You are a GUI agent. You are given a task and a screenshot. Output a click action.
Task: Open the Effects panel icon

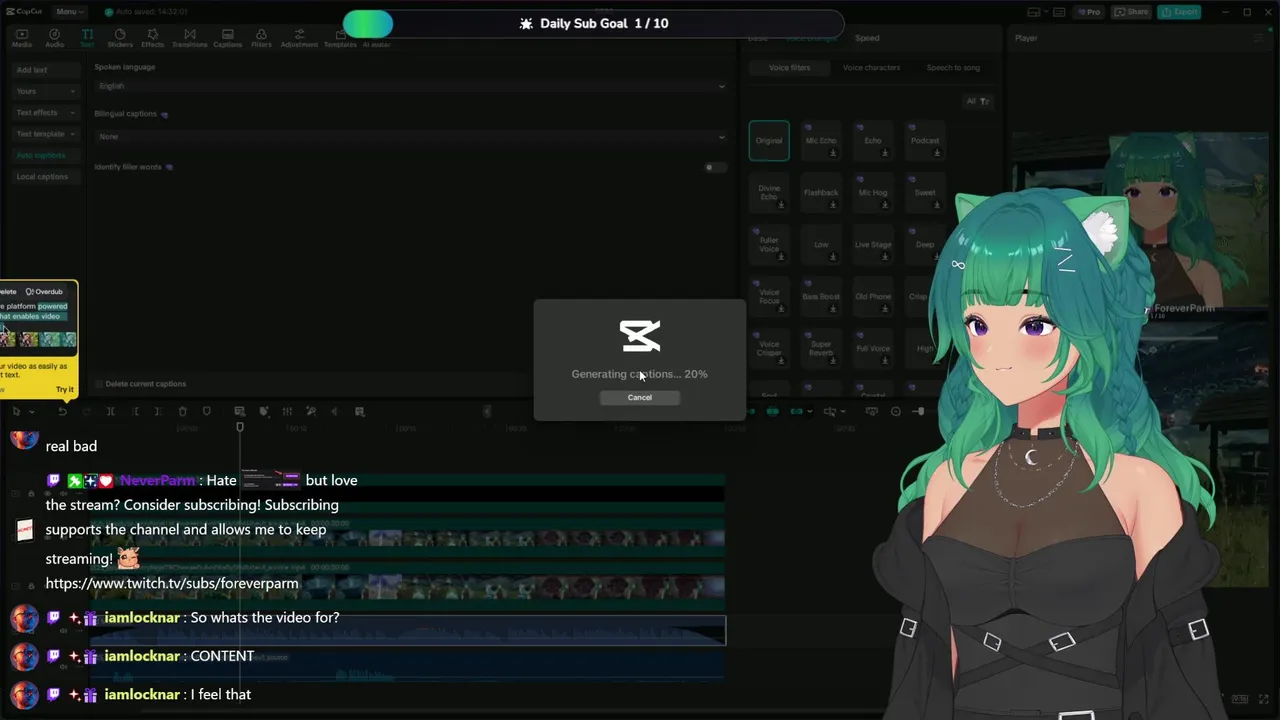point(152,38)
